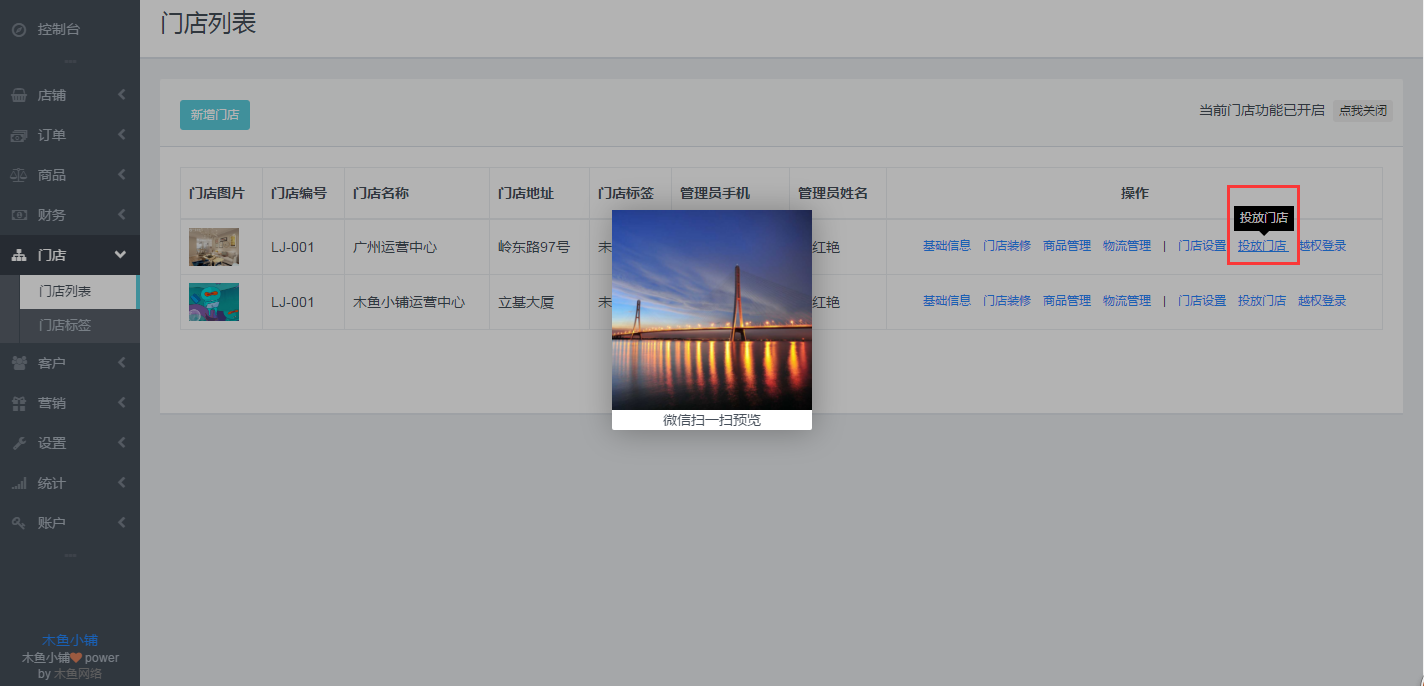Click the 财务 money icon
This screenshot has height=686, width=1424.
click(x=19, y=215)
